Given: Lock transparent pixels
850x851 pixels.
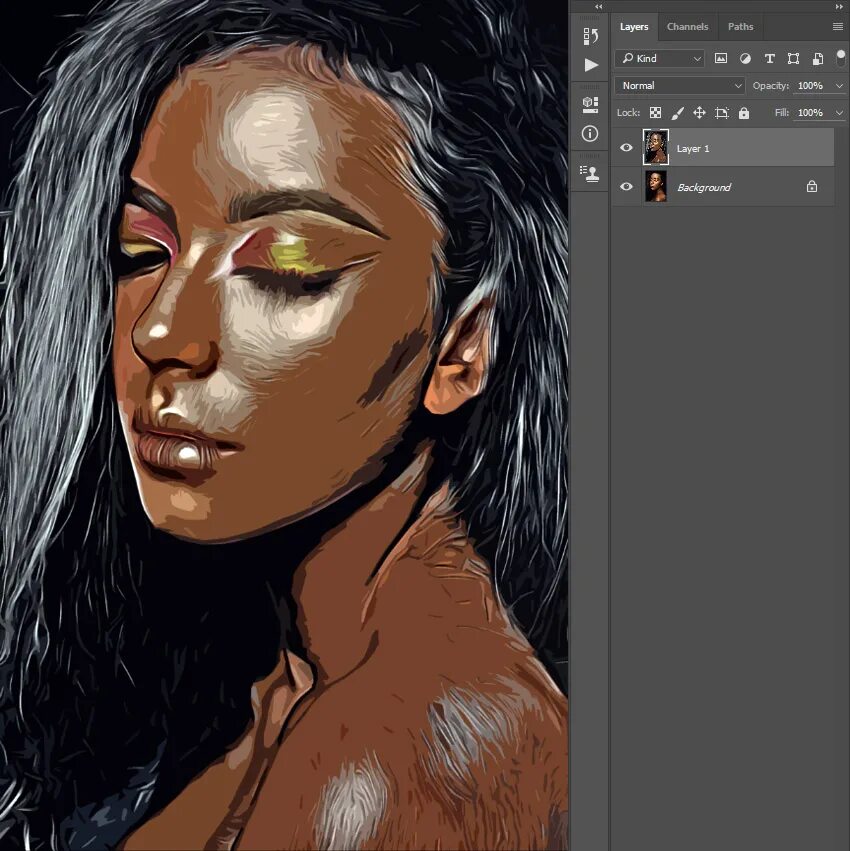Looking at the screenshot, I should click(x=656, y=112).
